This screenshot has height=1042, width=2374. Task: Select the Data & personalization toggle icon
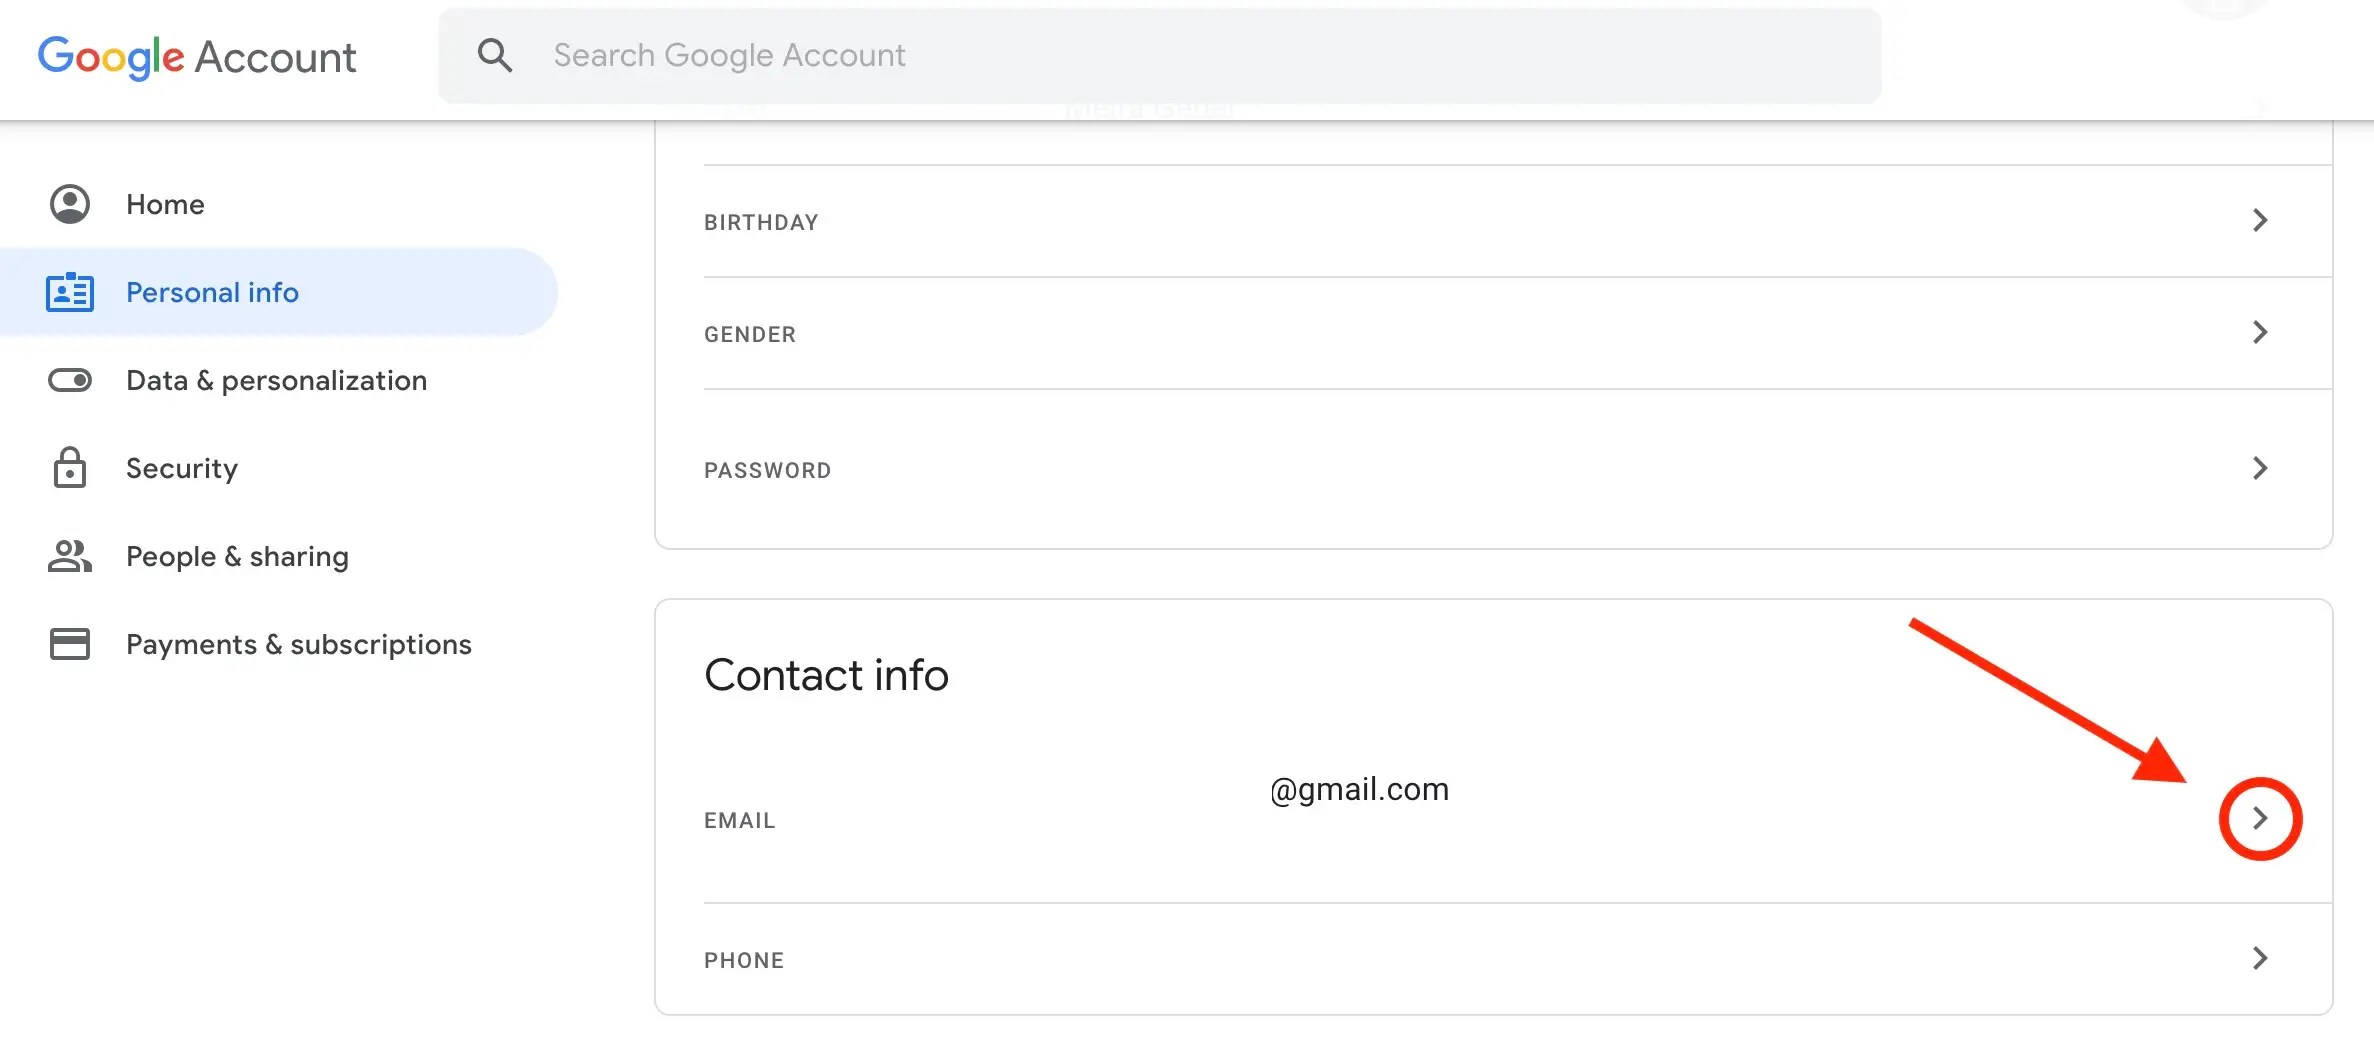pos(68,380)
